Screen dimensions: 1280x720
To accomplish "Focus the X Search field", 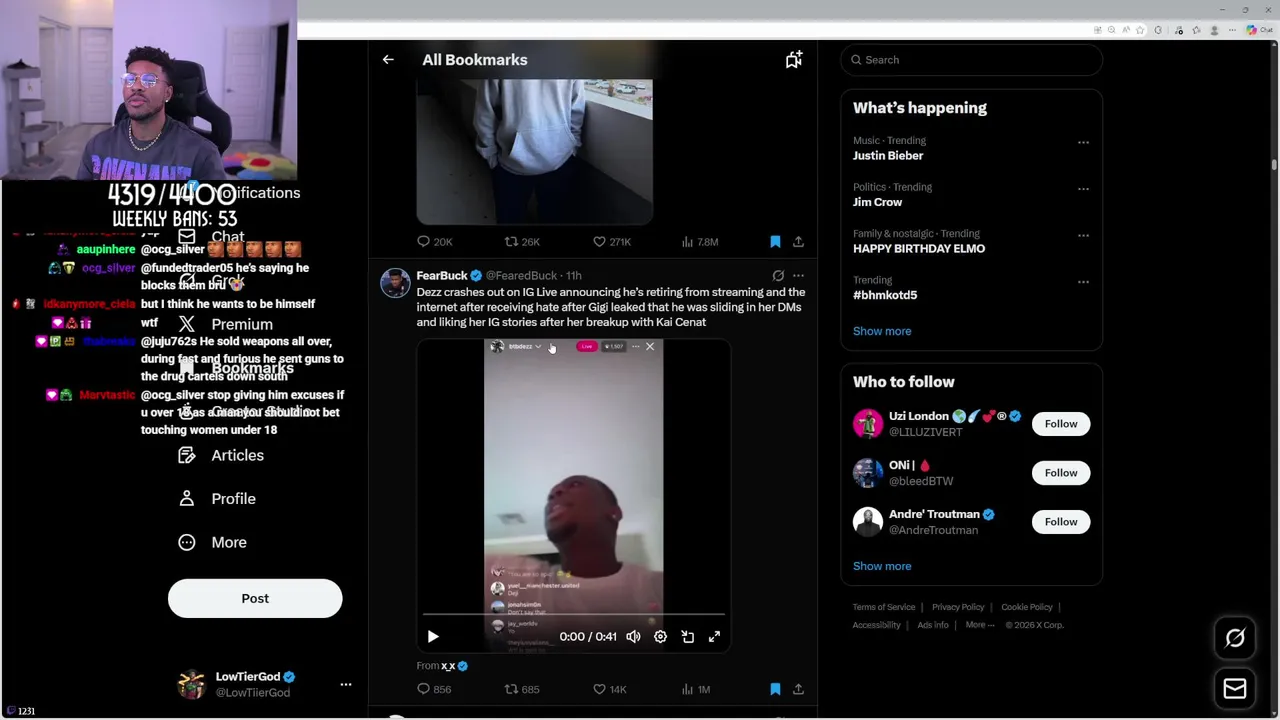I will (x=971, y=60).
